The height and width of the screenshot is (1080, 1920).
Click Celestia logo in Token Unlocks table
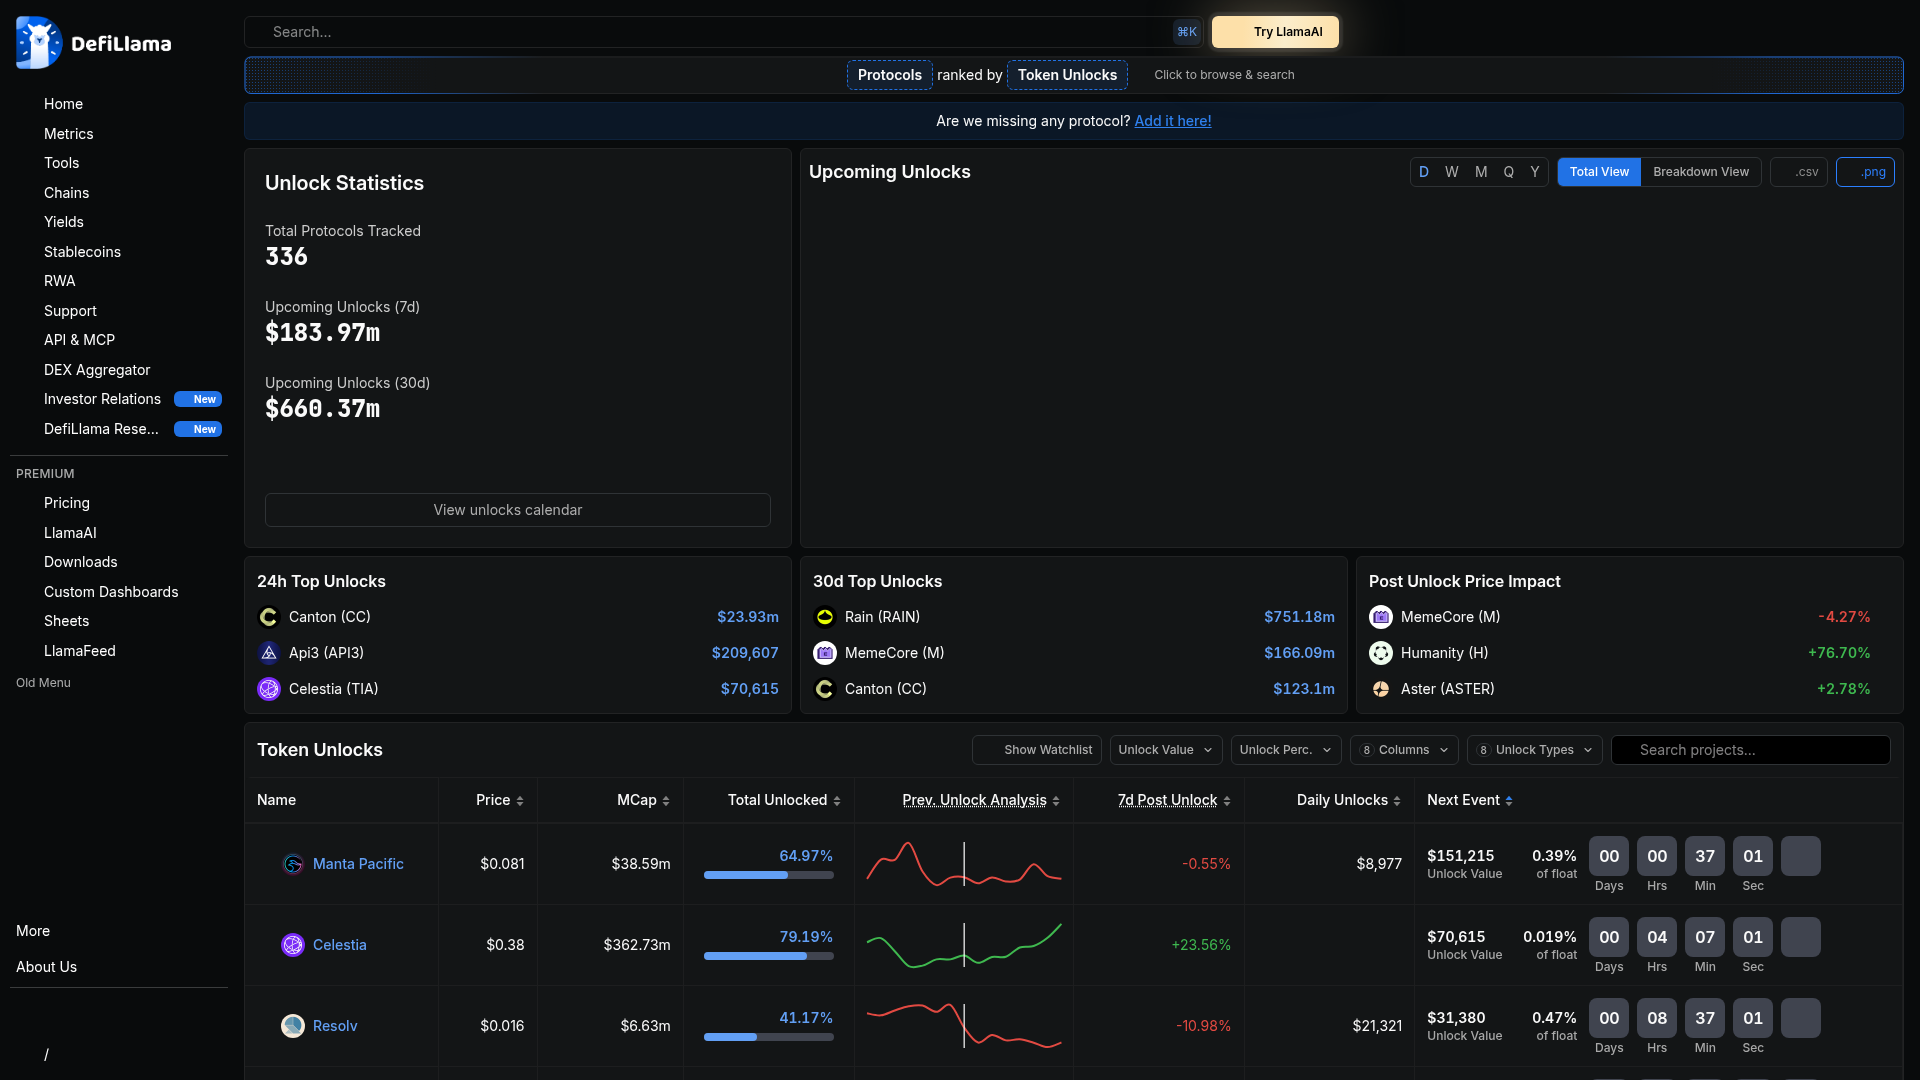pyautogui.click(x=292, y=945)
